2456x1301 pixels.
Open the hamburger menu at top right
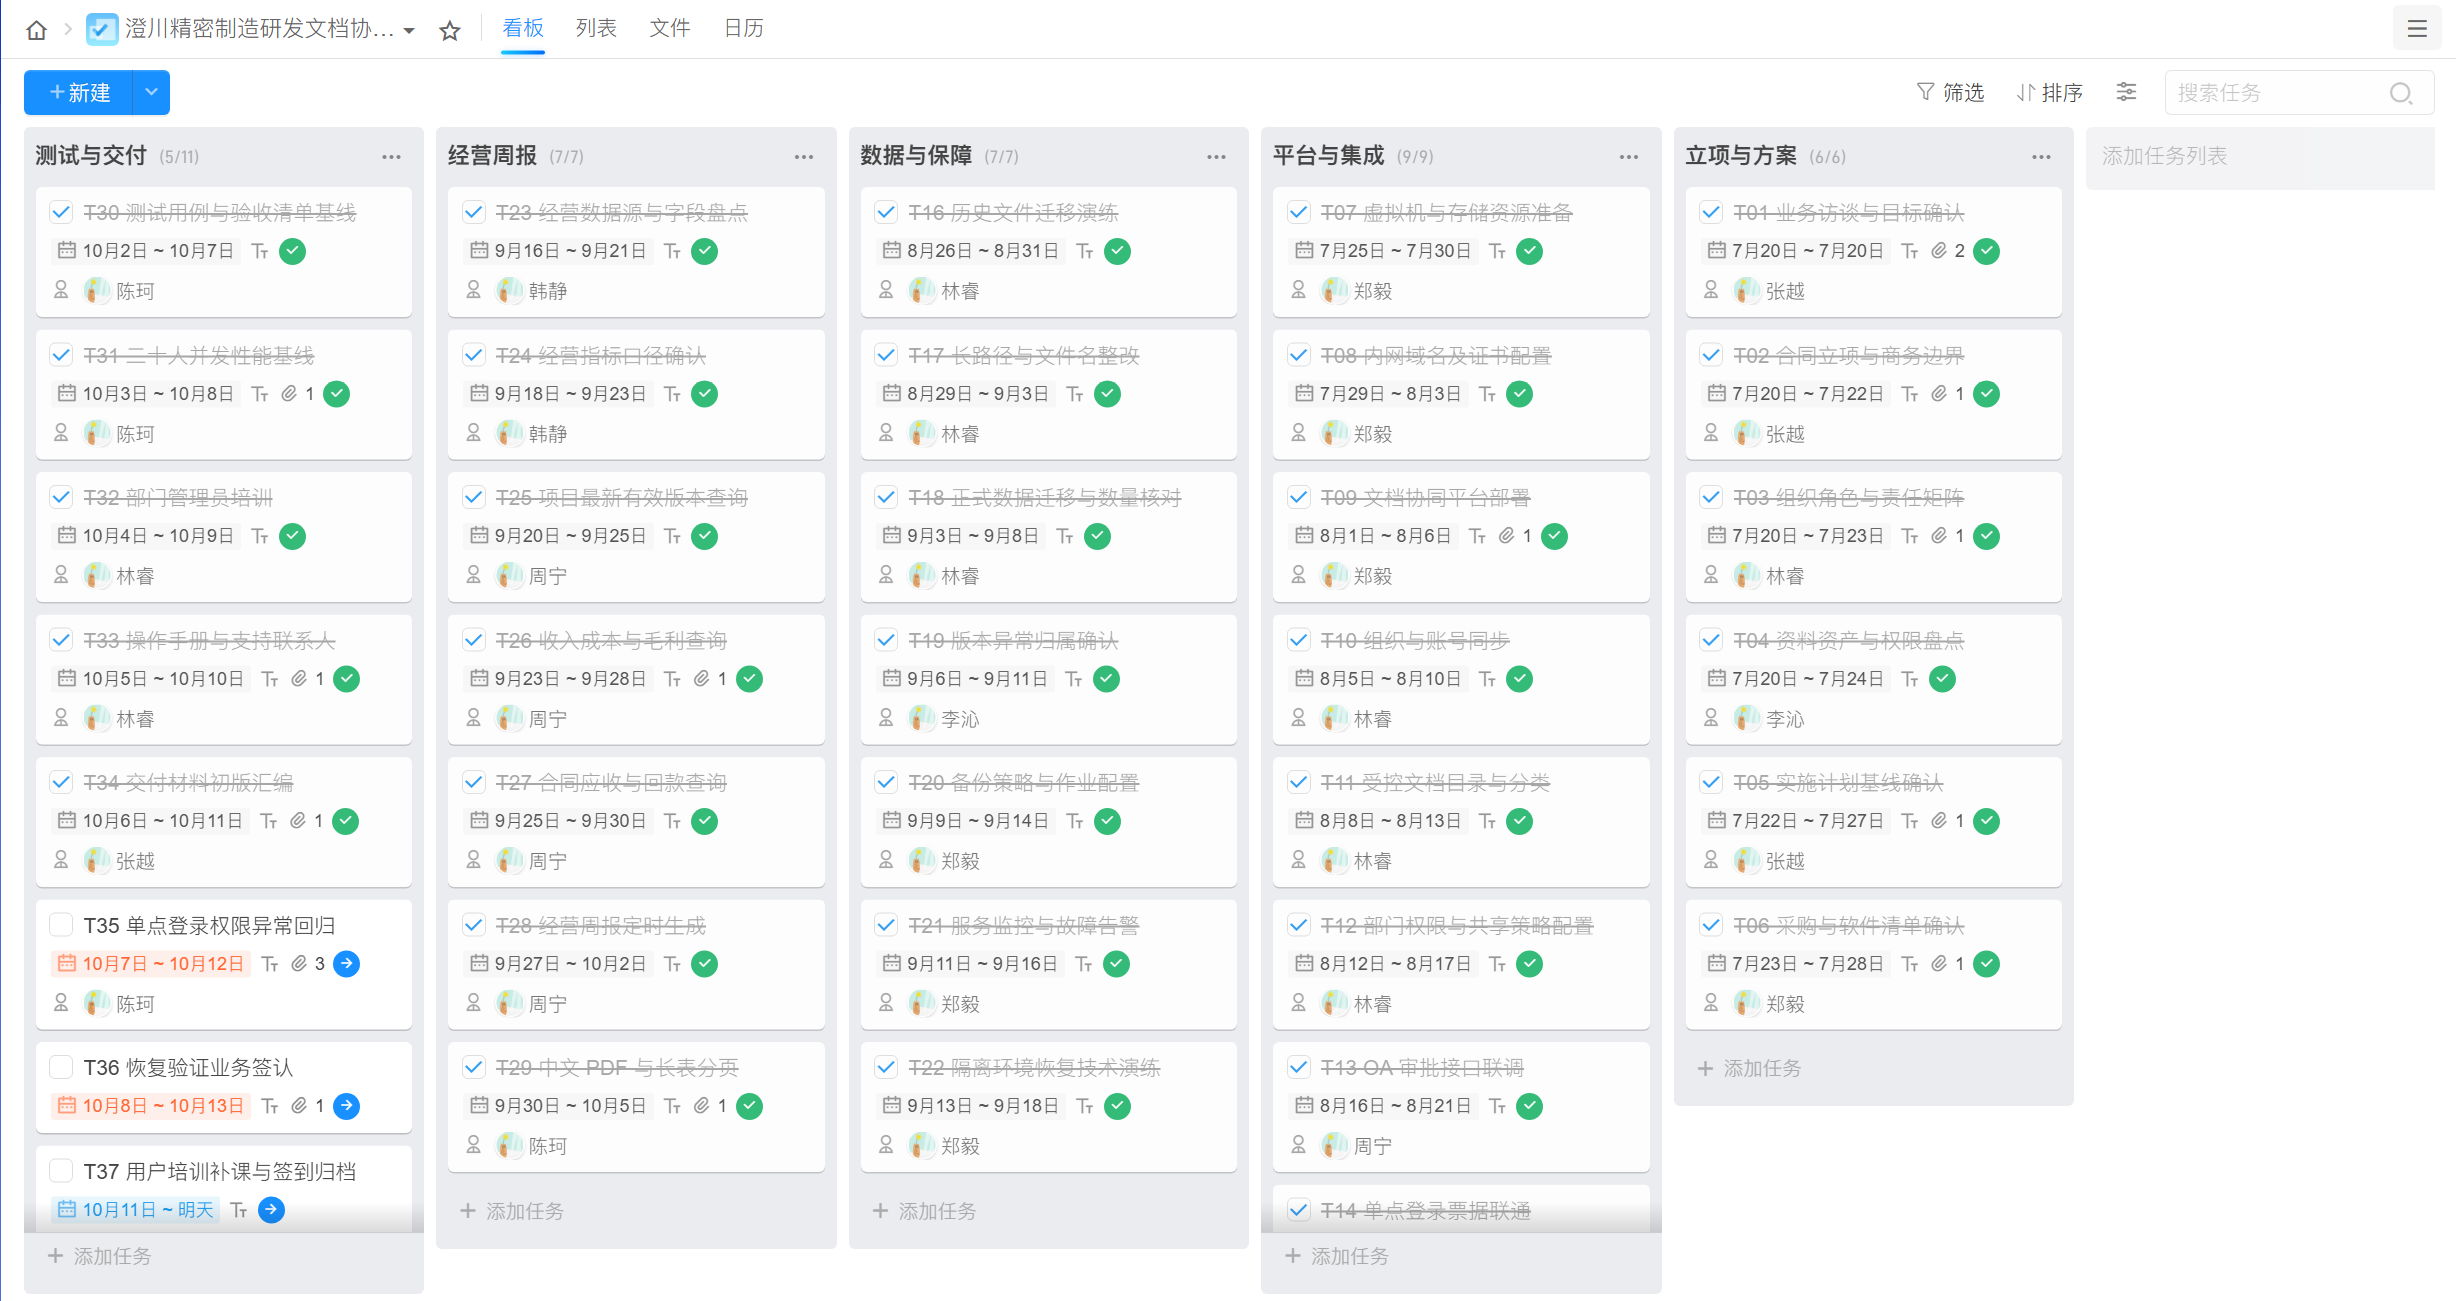[2417, 29]
